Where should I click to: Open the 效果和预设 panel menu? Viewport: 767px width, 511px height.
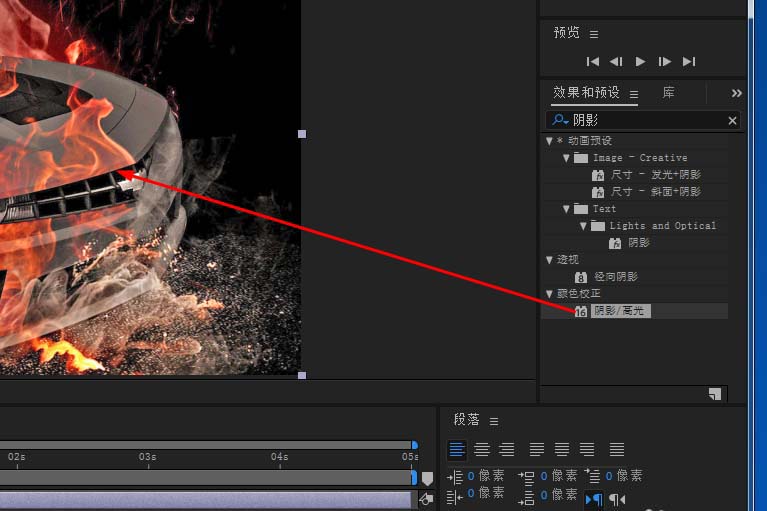pyautogui.click(x=634, y=94)
